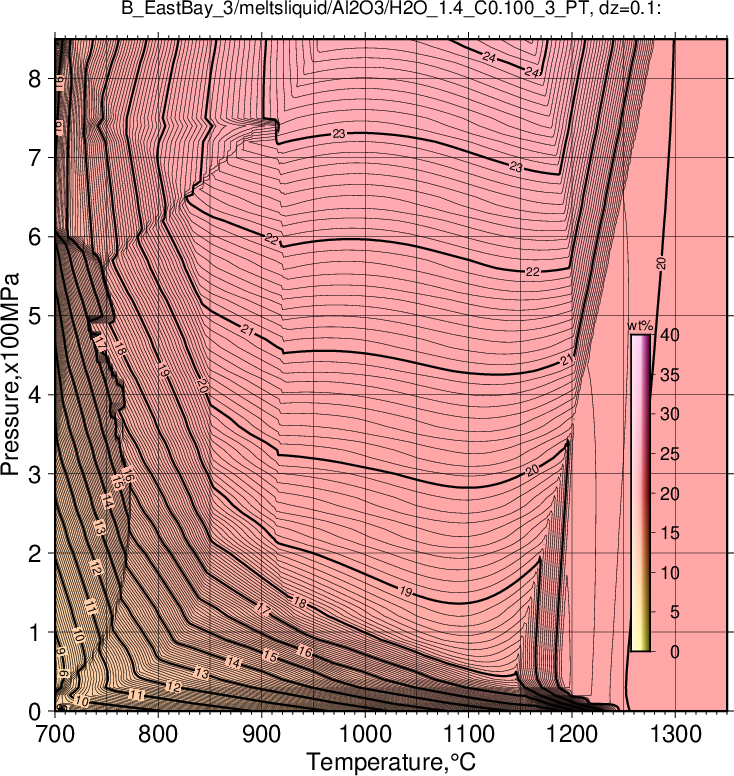Image resolution: width=734 pixels, height=776 pixels.
Task: Click the 18 contour label near 940°C at pressure 1.4
Action: tap(299, 603)
